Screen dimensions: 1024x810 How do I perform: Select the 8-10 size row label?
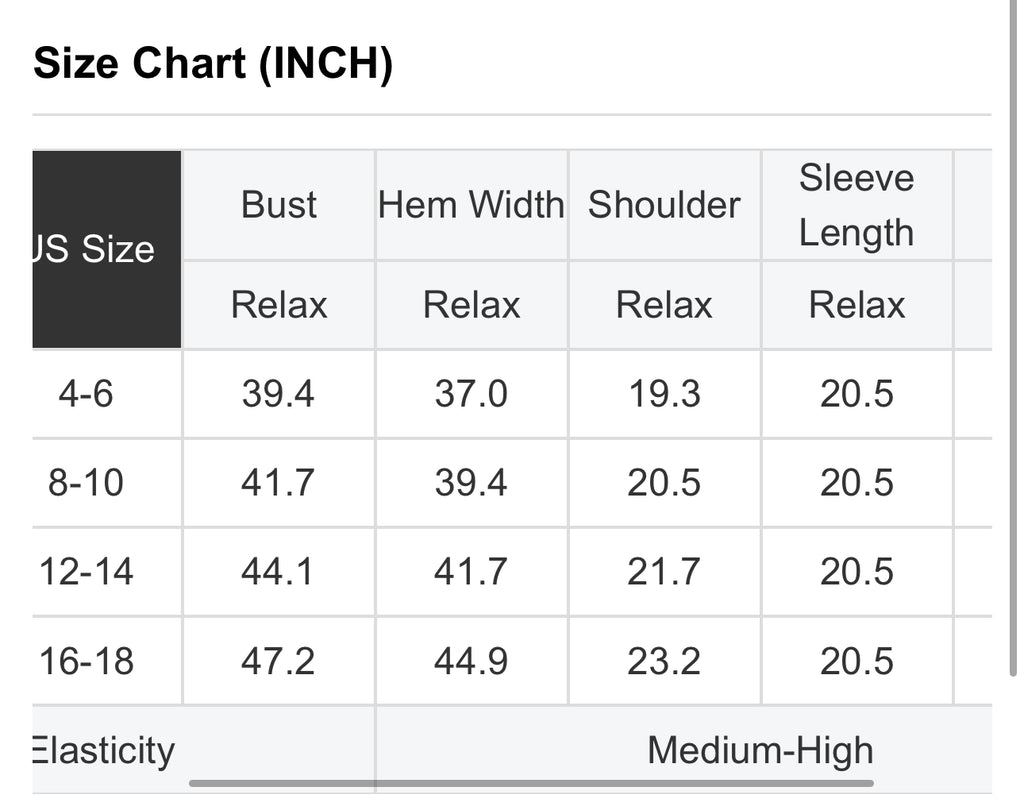tap(86, 483)
